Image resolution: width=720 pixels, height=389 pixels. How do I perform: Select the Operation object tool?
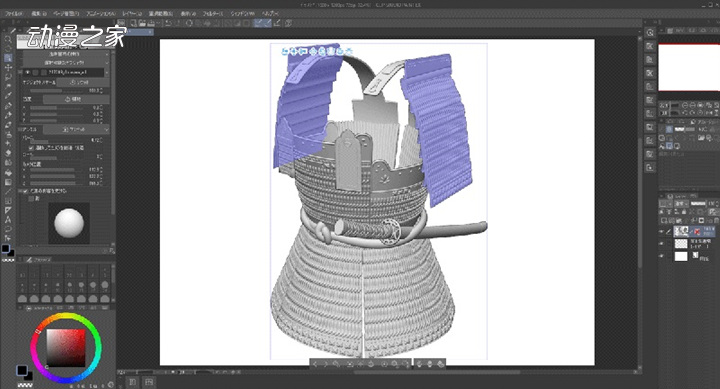(8, 58)
